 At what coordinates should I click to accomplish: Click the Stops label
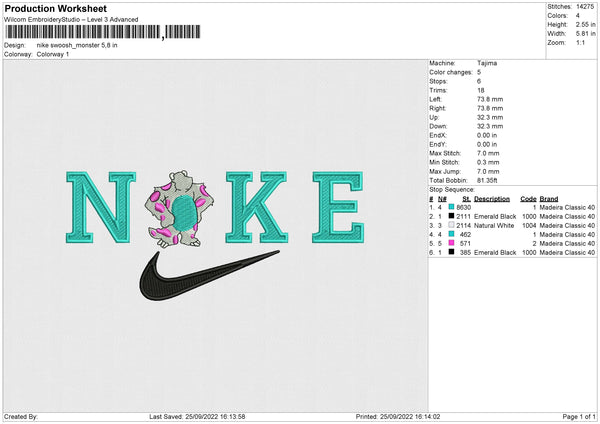[x=438, y=81]
